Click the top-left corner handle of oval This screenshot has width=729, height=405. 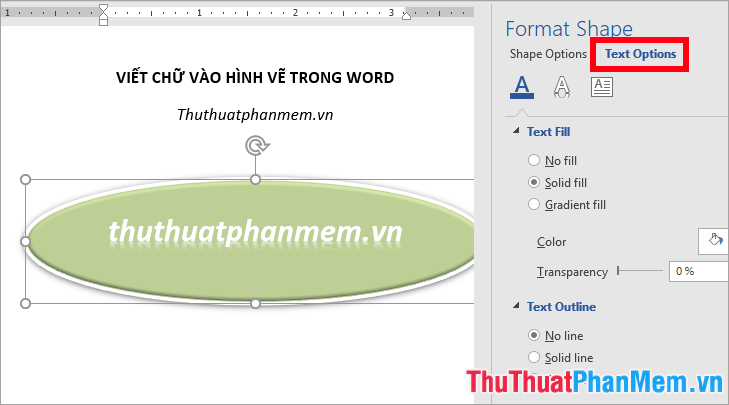tap(26, 179)
